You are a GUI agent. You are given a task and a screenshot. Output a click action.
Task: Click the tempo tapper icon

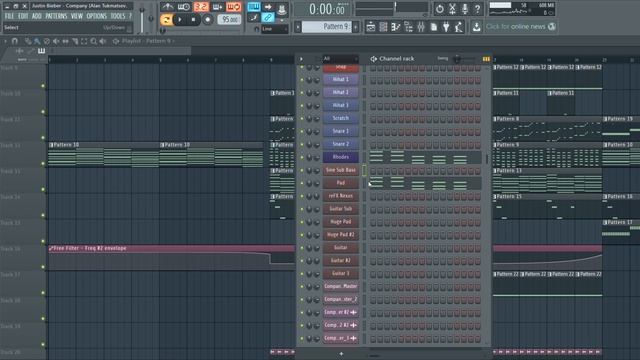click(459, 27)
